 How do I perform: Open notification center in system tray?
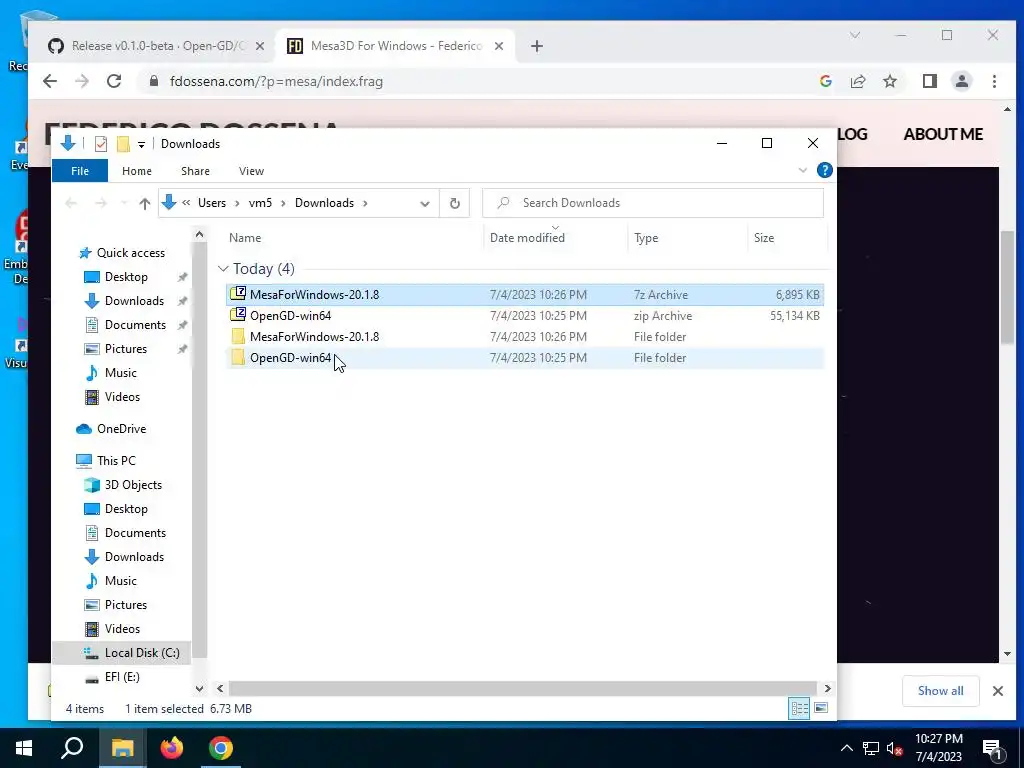(993, 748)
